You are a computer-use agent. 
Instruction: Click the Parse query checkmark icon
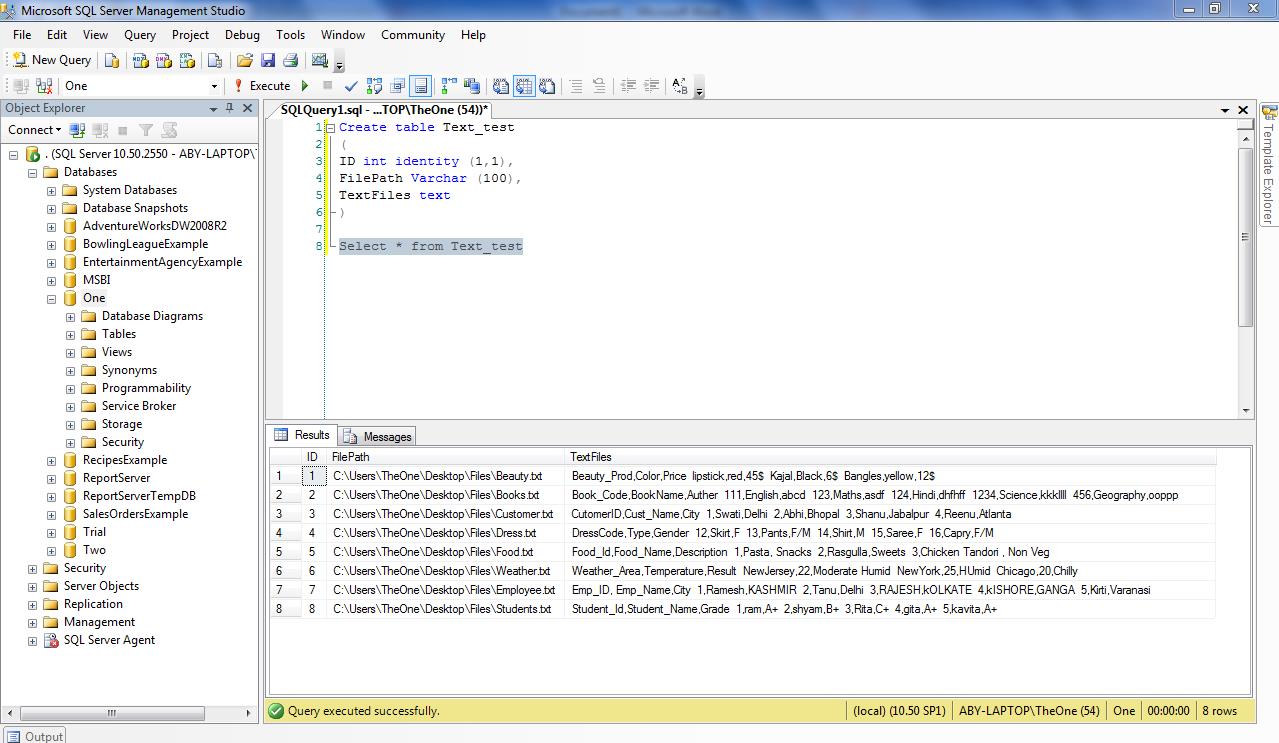tap(351, 86)
